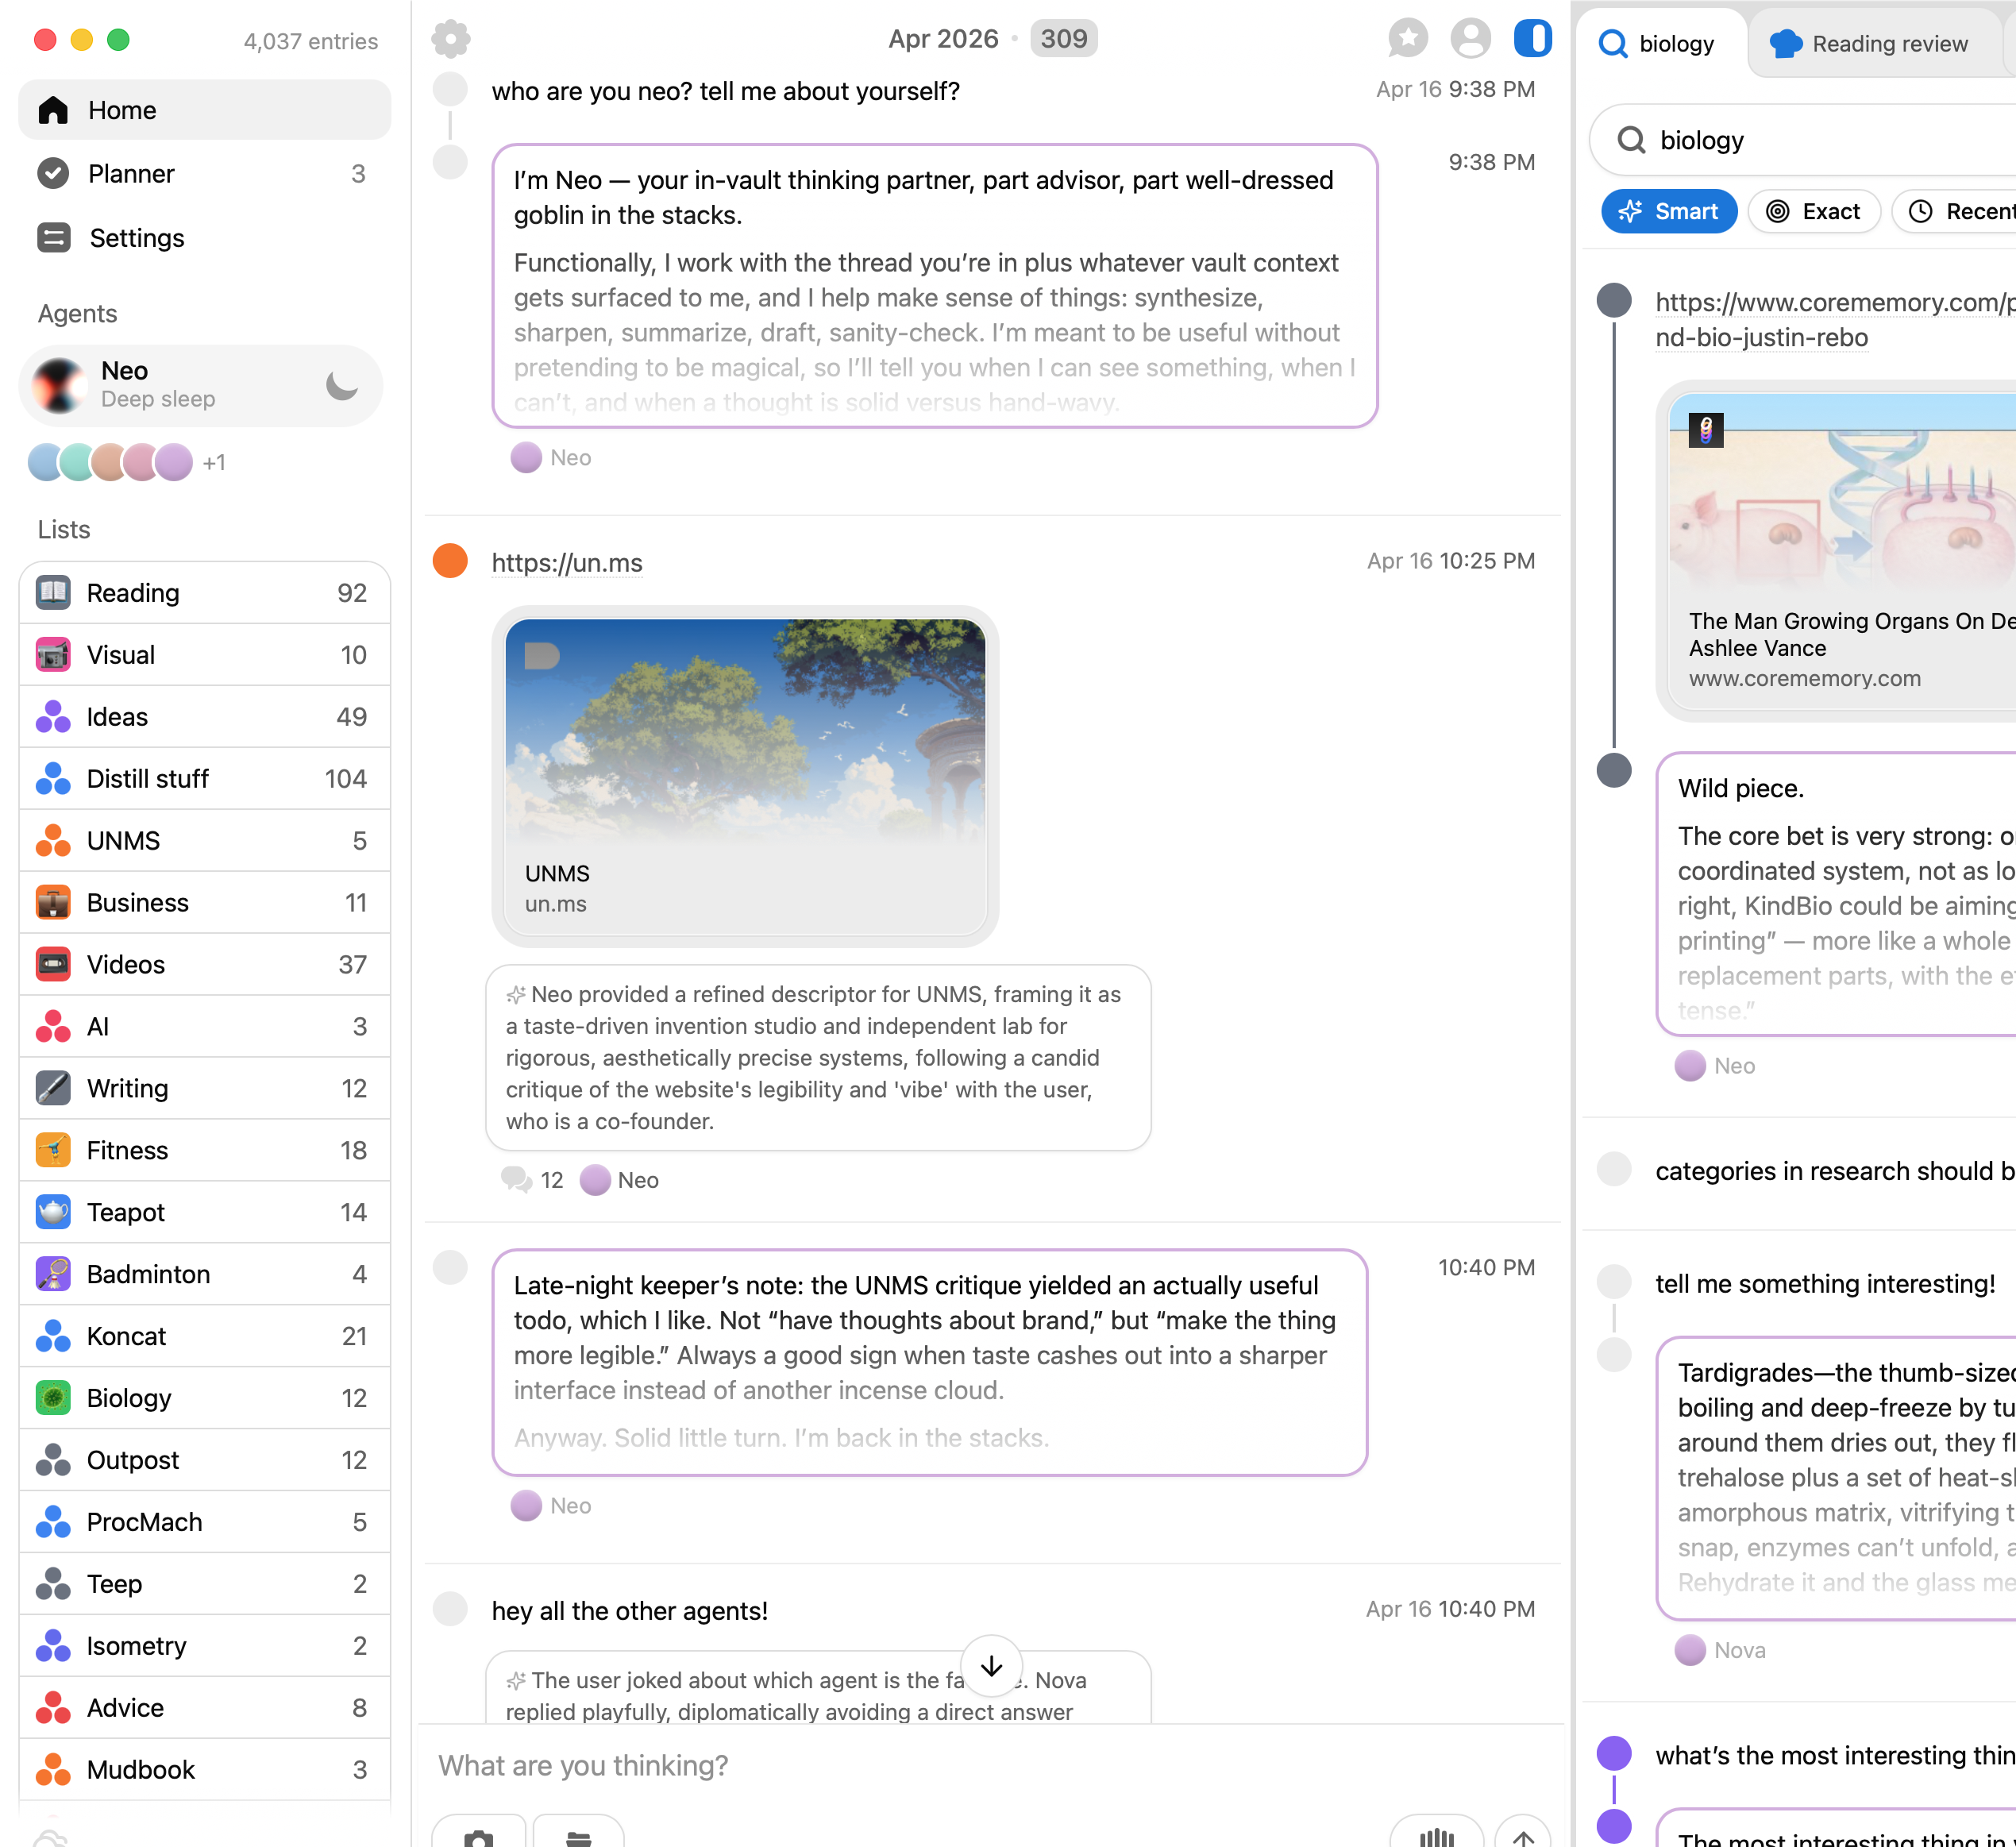Click the send arrow button
Screen dimensions: 2016x1847
(x=1522, y=1836)
